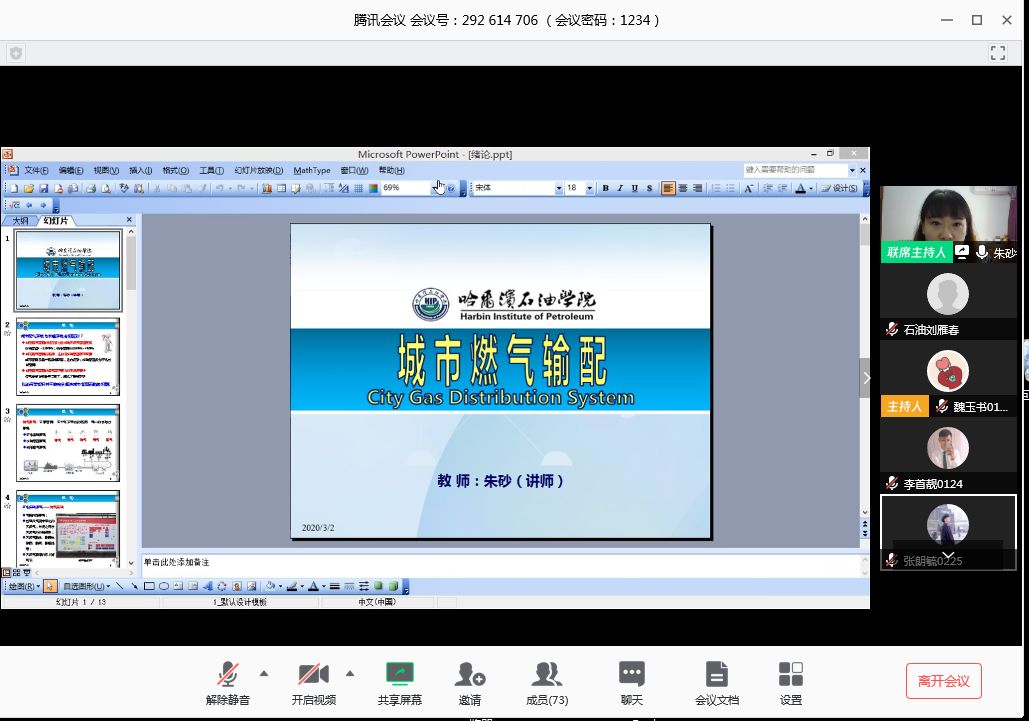Open the 成员(73) members list
This screenshot has height=721, width=1029.
point(546,682)
